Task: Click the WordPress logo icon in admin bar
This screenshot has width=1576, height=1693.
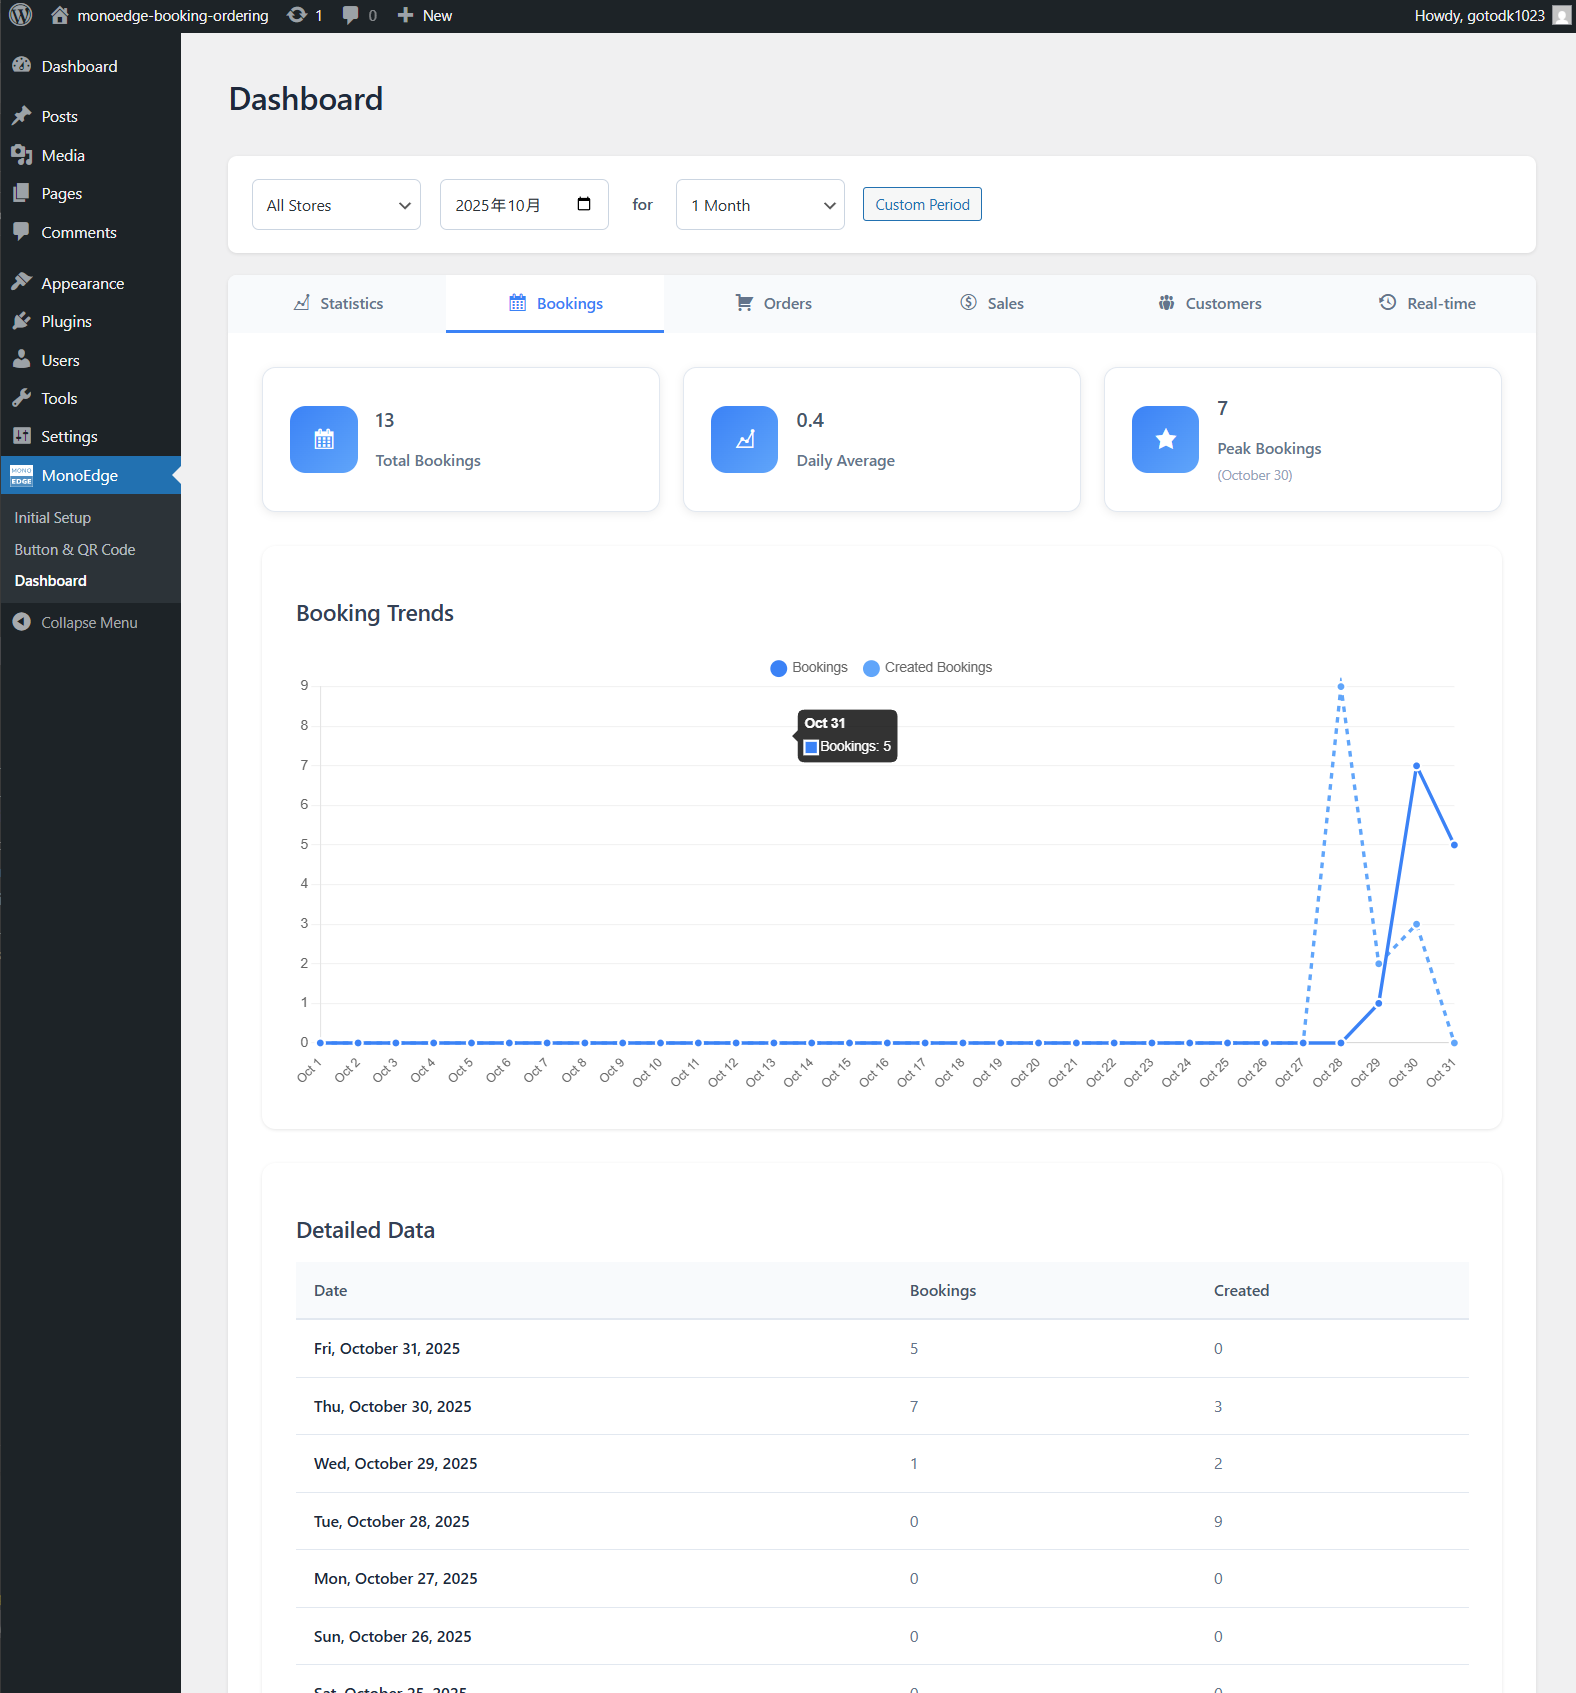Action: coord(20,15)
